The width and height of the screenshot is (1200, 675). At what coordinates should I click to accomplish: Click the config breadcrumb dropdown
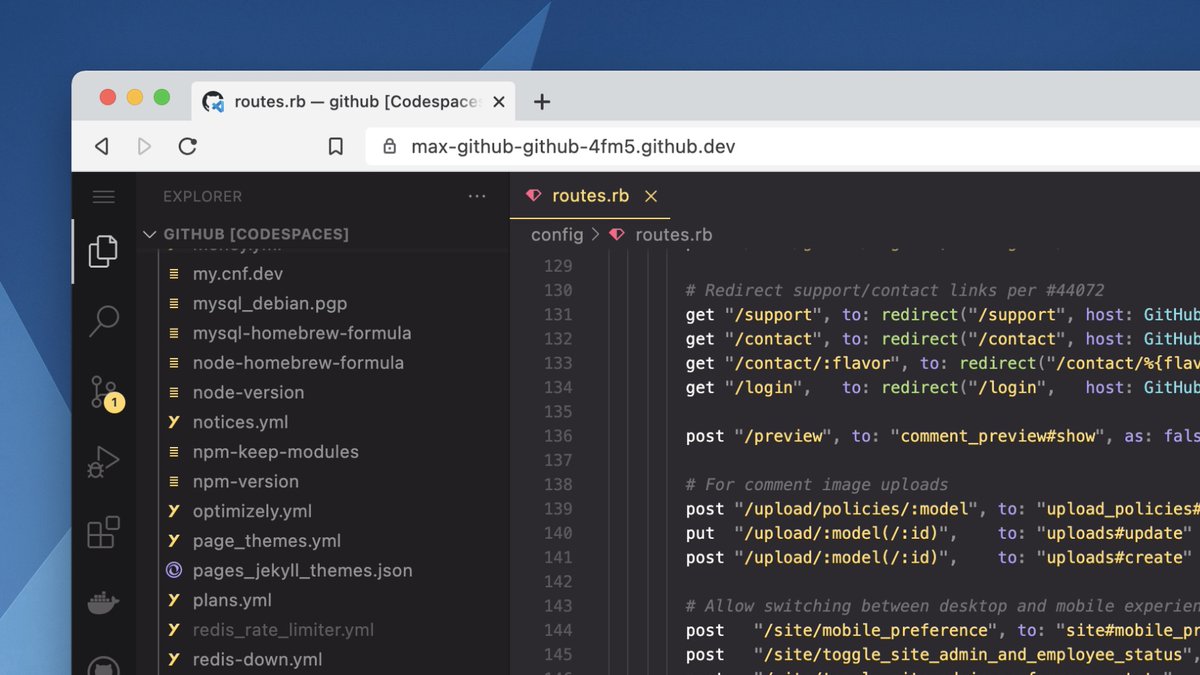556,234
